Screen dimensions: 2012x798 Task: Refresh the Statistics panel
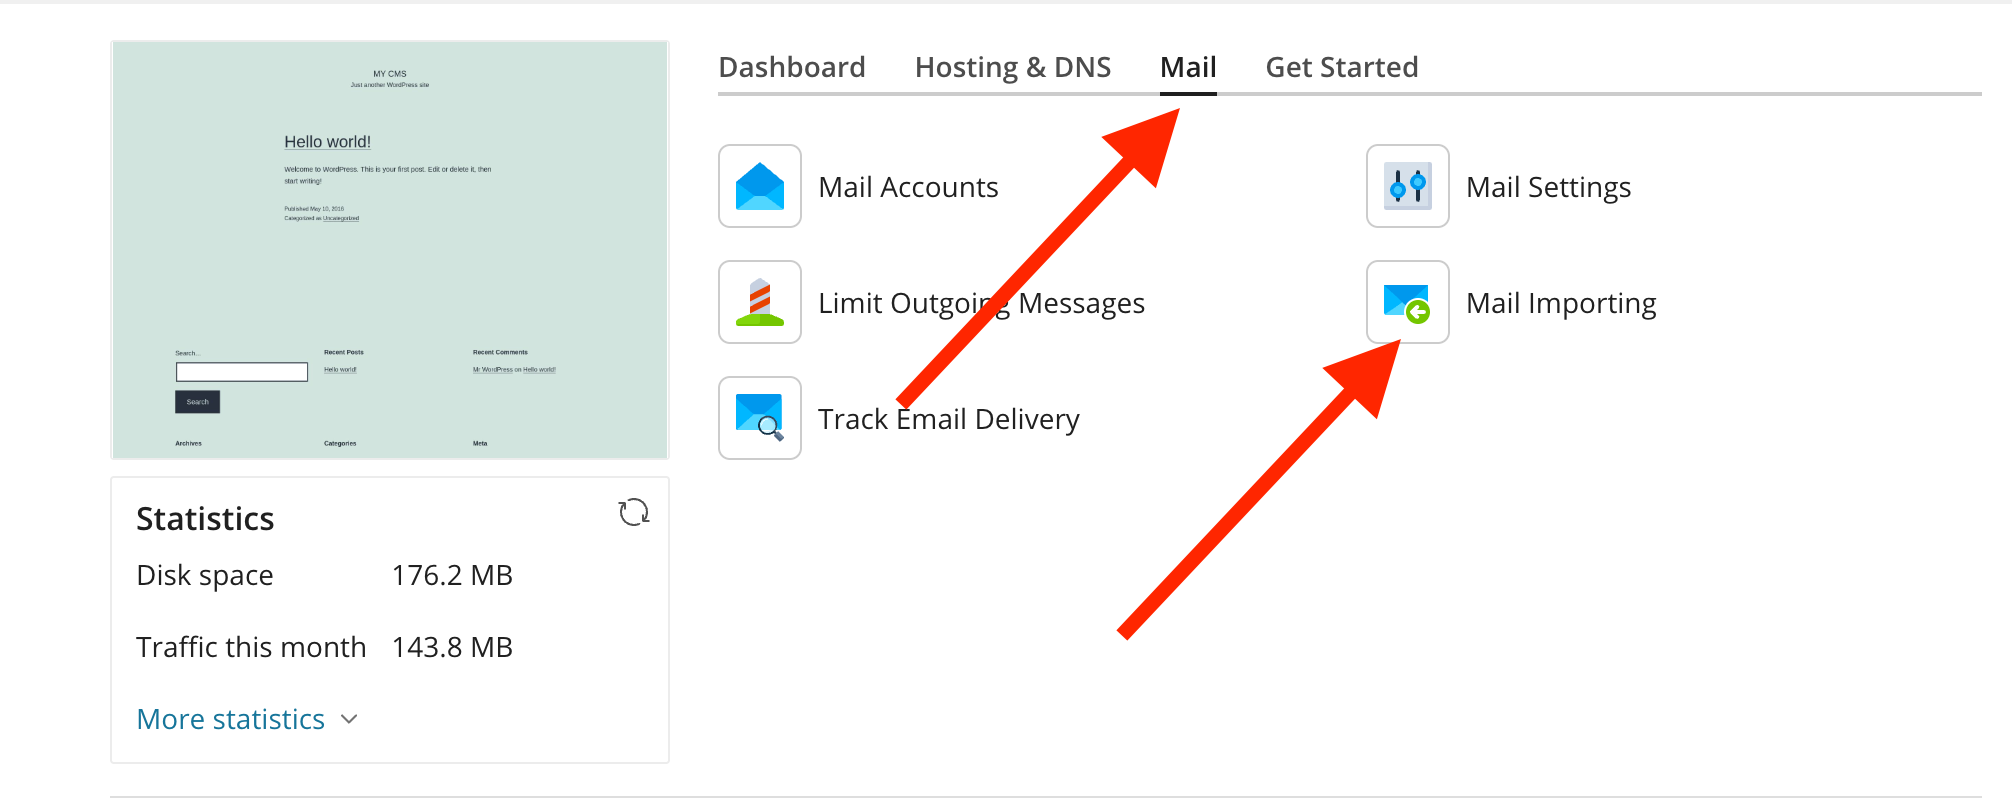point(633,513)
